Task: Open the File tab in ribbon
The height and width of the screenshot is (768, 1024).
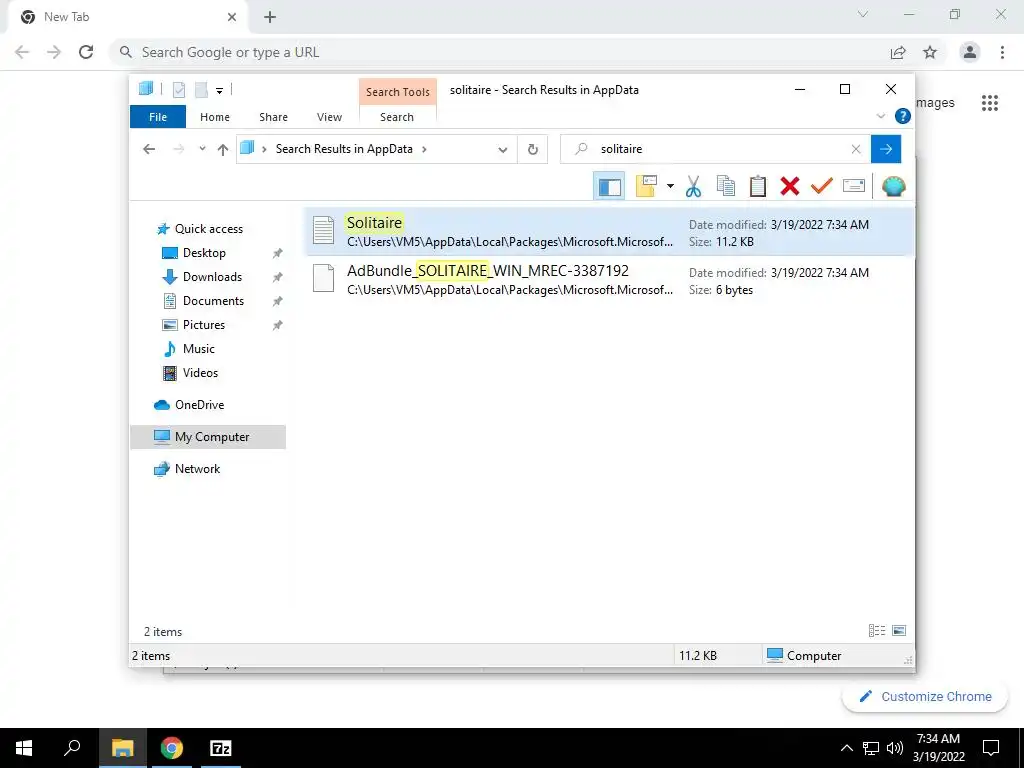Action: pyautogui.click(x=158, y=117)
